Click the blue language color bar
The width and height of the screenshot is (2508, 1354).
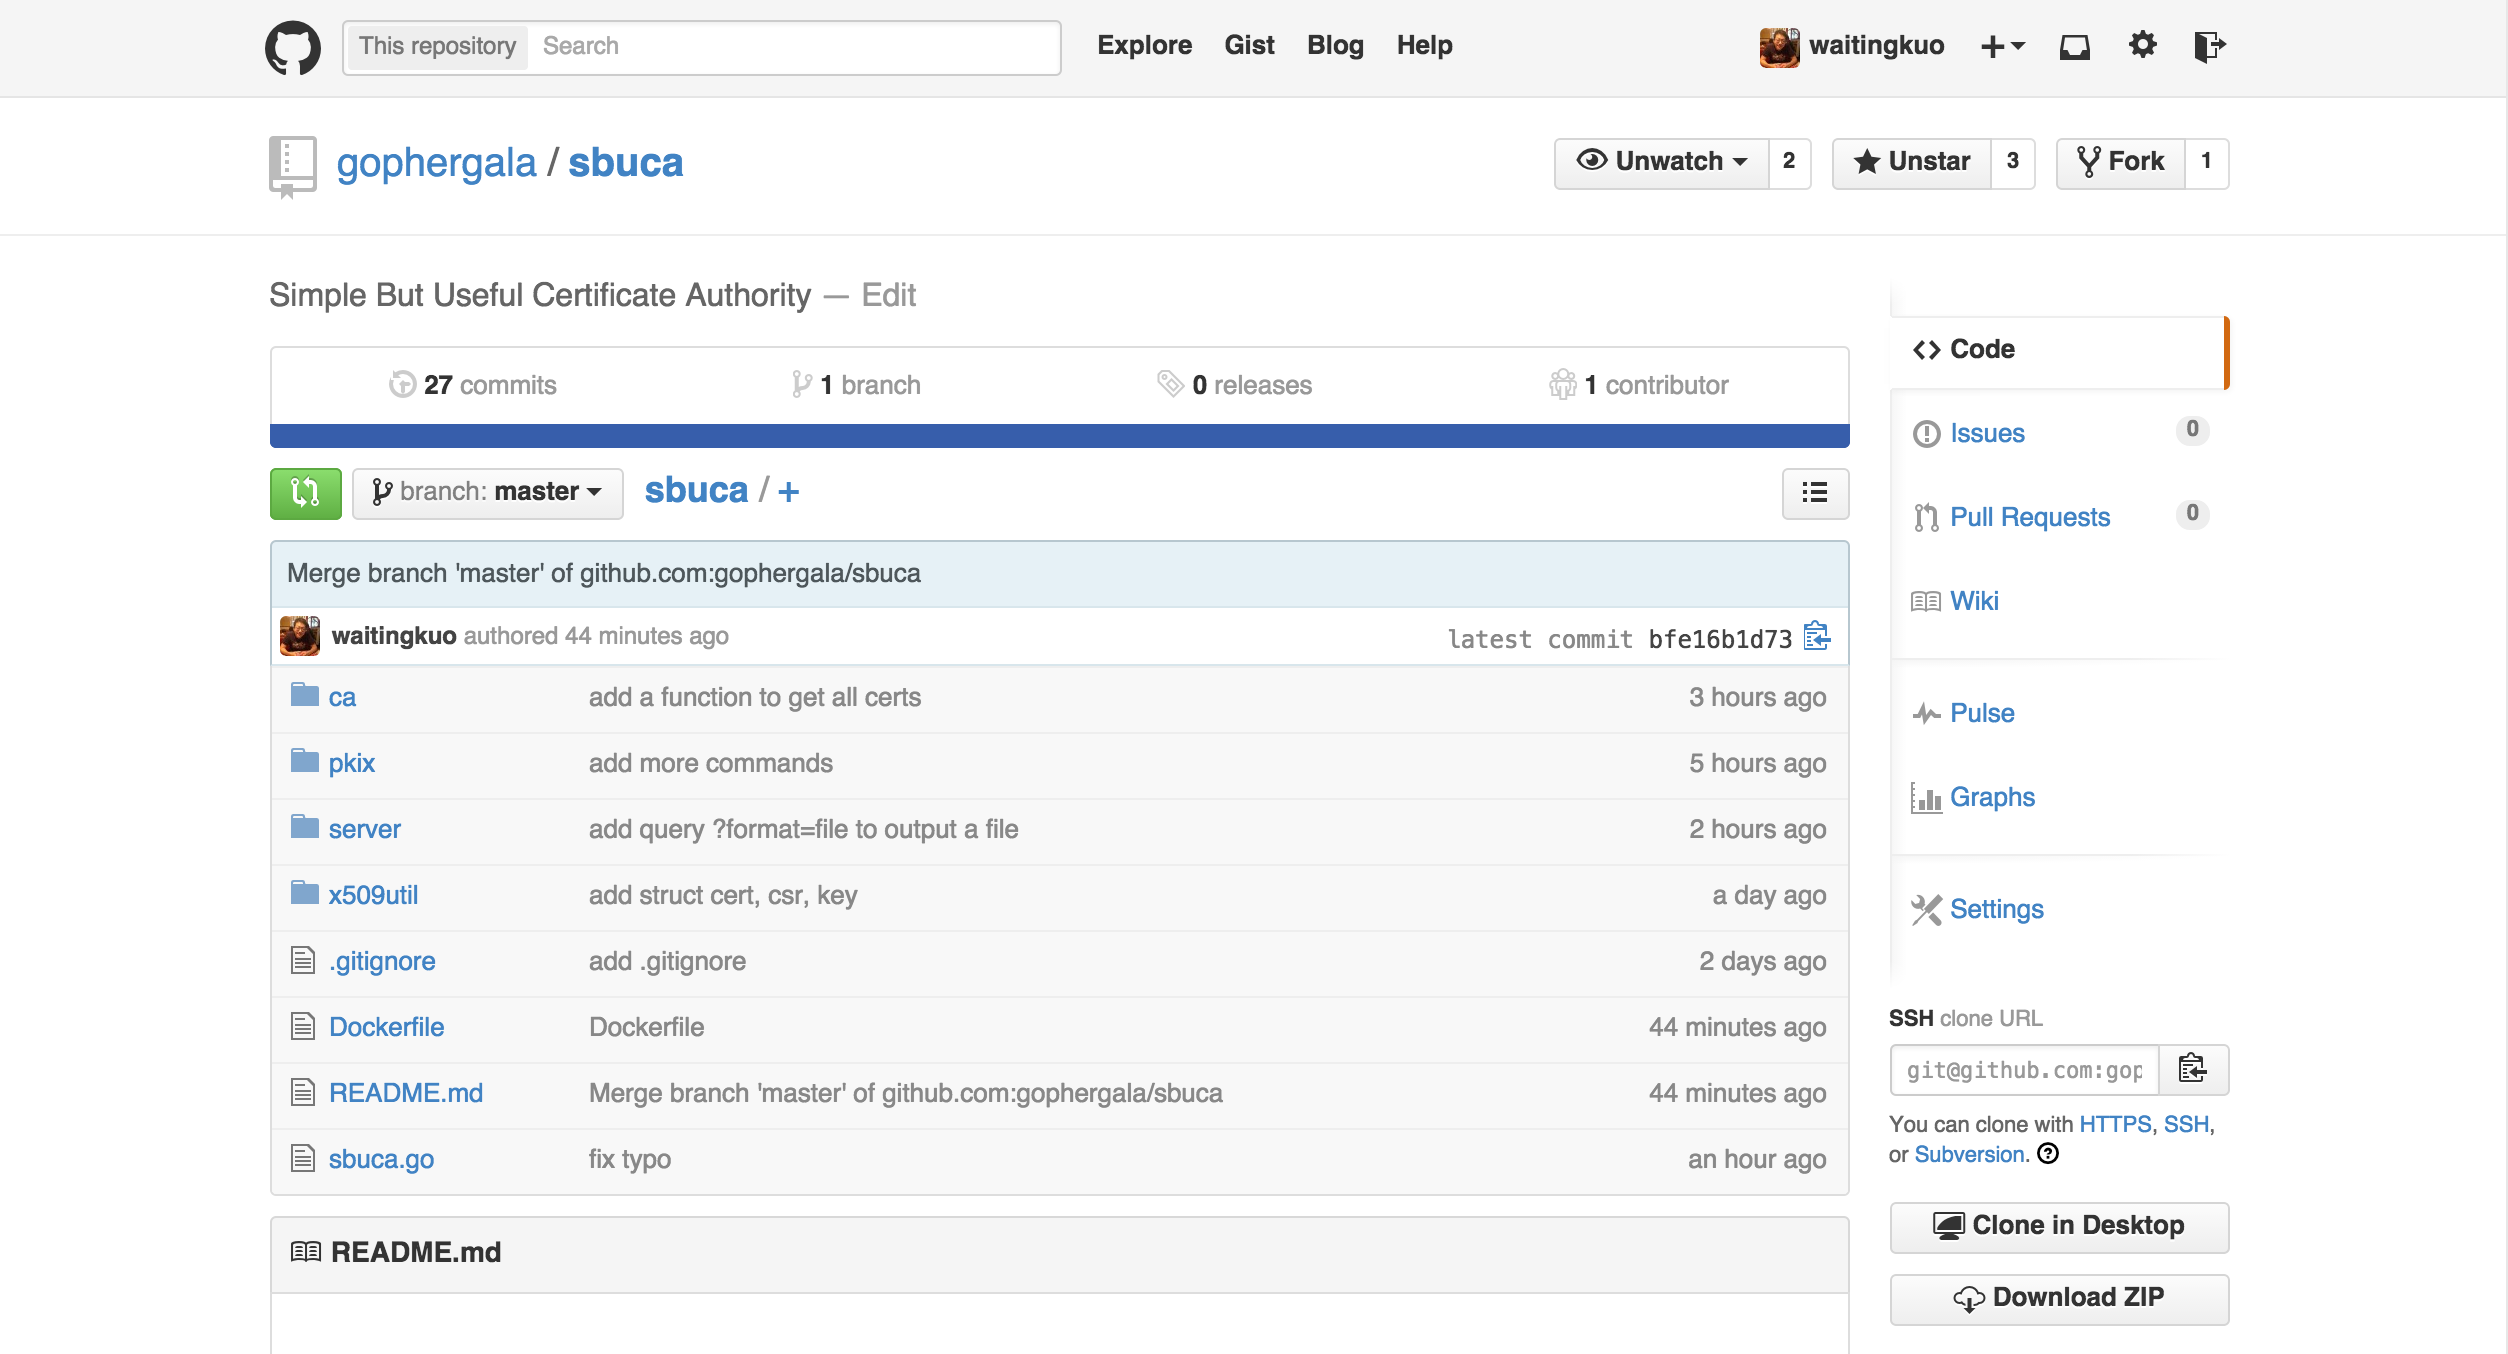(1058, 435)
